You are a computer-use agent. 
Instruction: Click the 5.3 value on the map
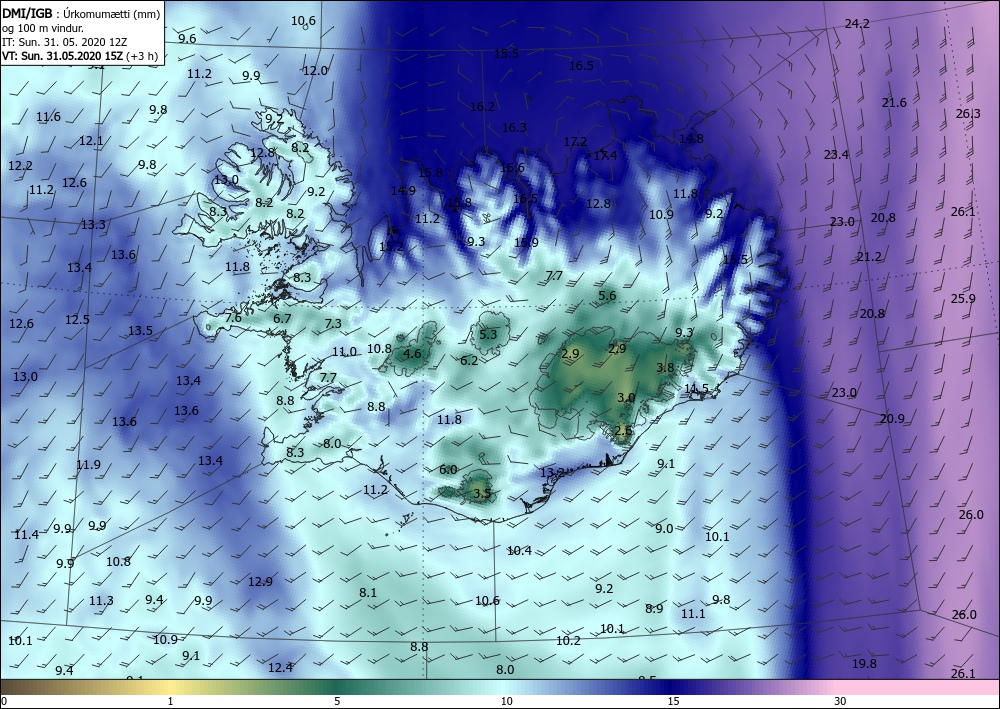pos(487,334)
